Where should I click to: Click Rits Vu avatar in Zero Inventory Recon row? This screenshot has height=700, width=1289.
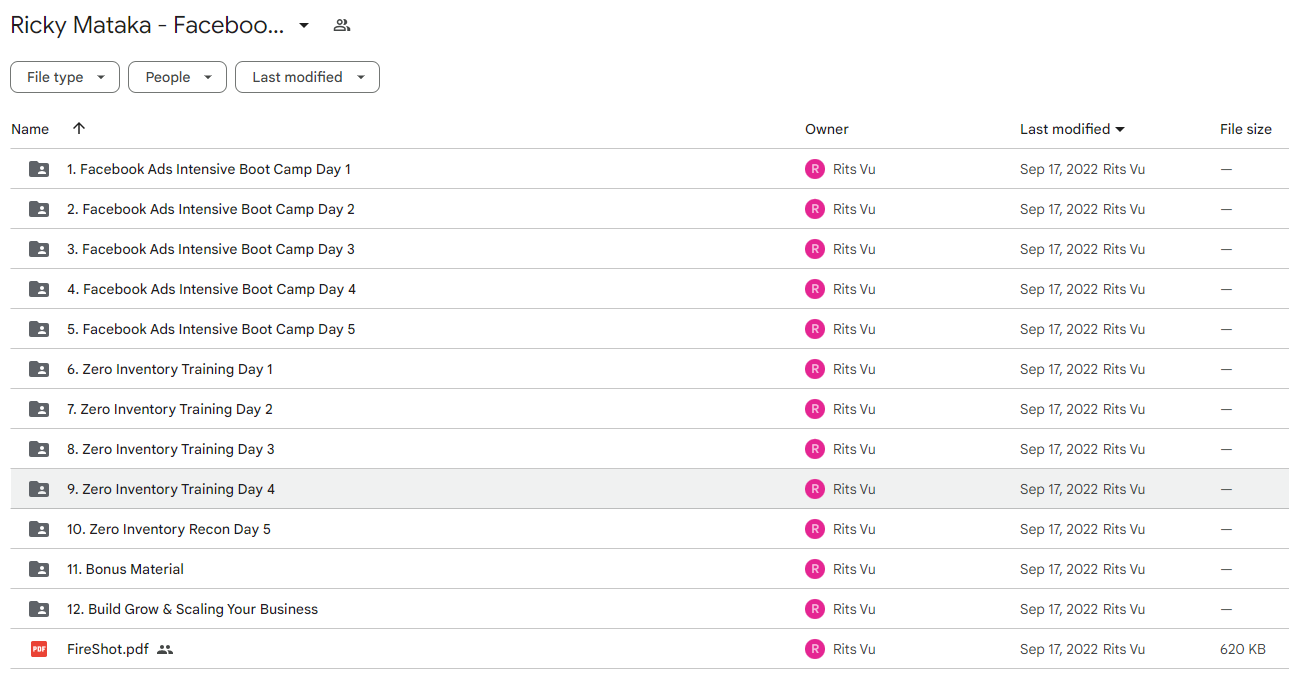click(815, 529)
